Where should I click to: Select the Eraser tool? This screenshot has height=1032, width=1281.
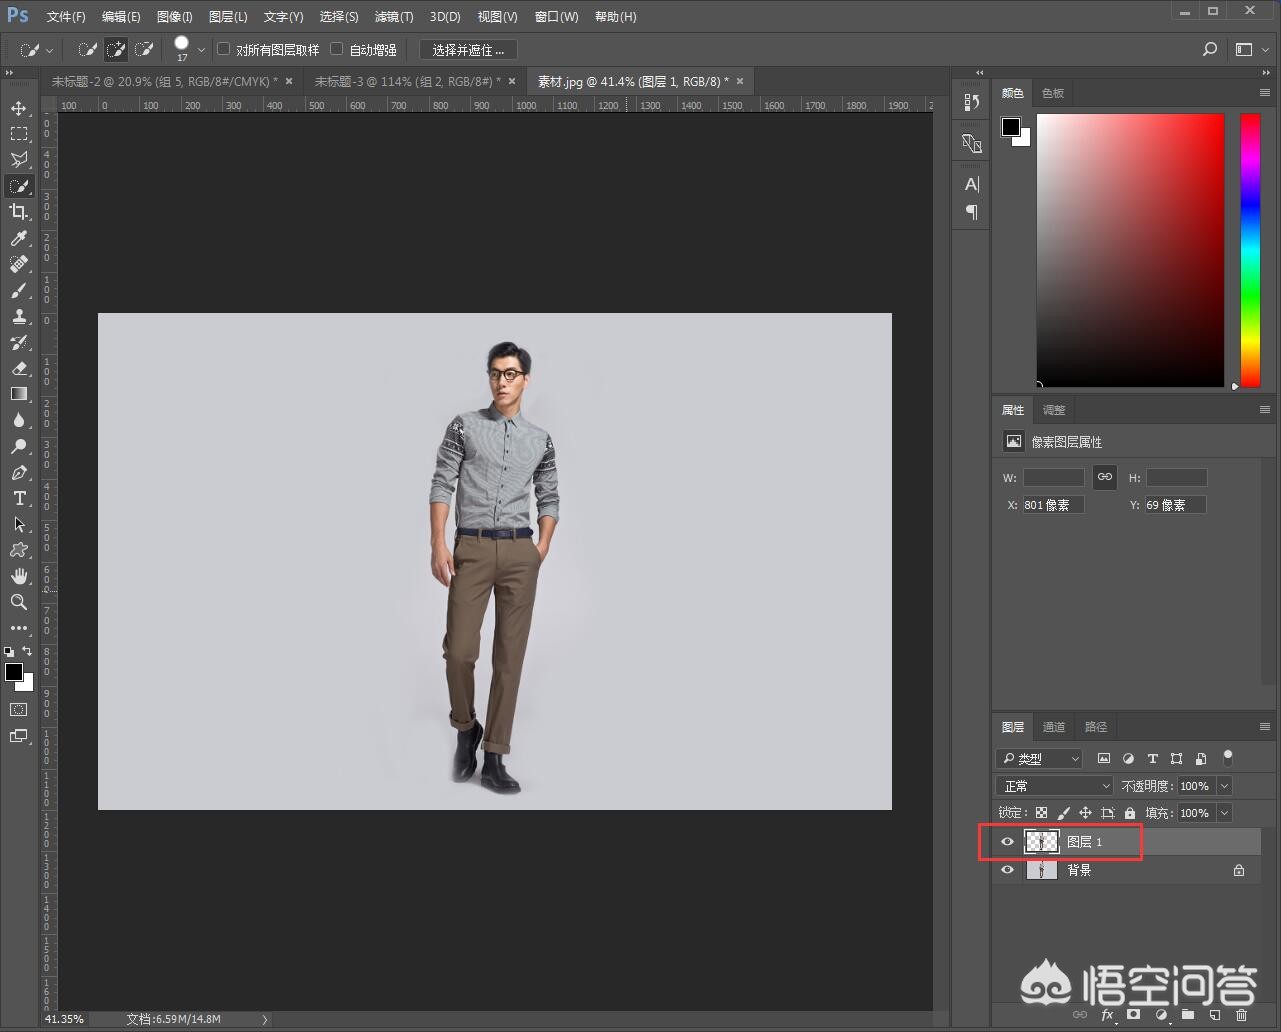[x=19, y=368]
